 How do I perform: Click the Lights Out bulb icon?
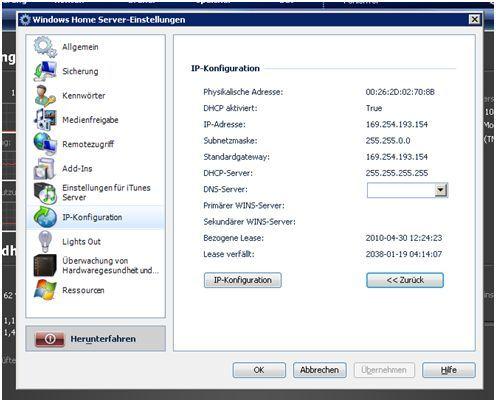click(x=45, y=241)
